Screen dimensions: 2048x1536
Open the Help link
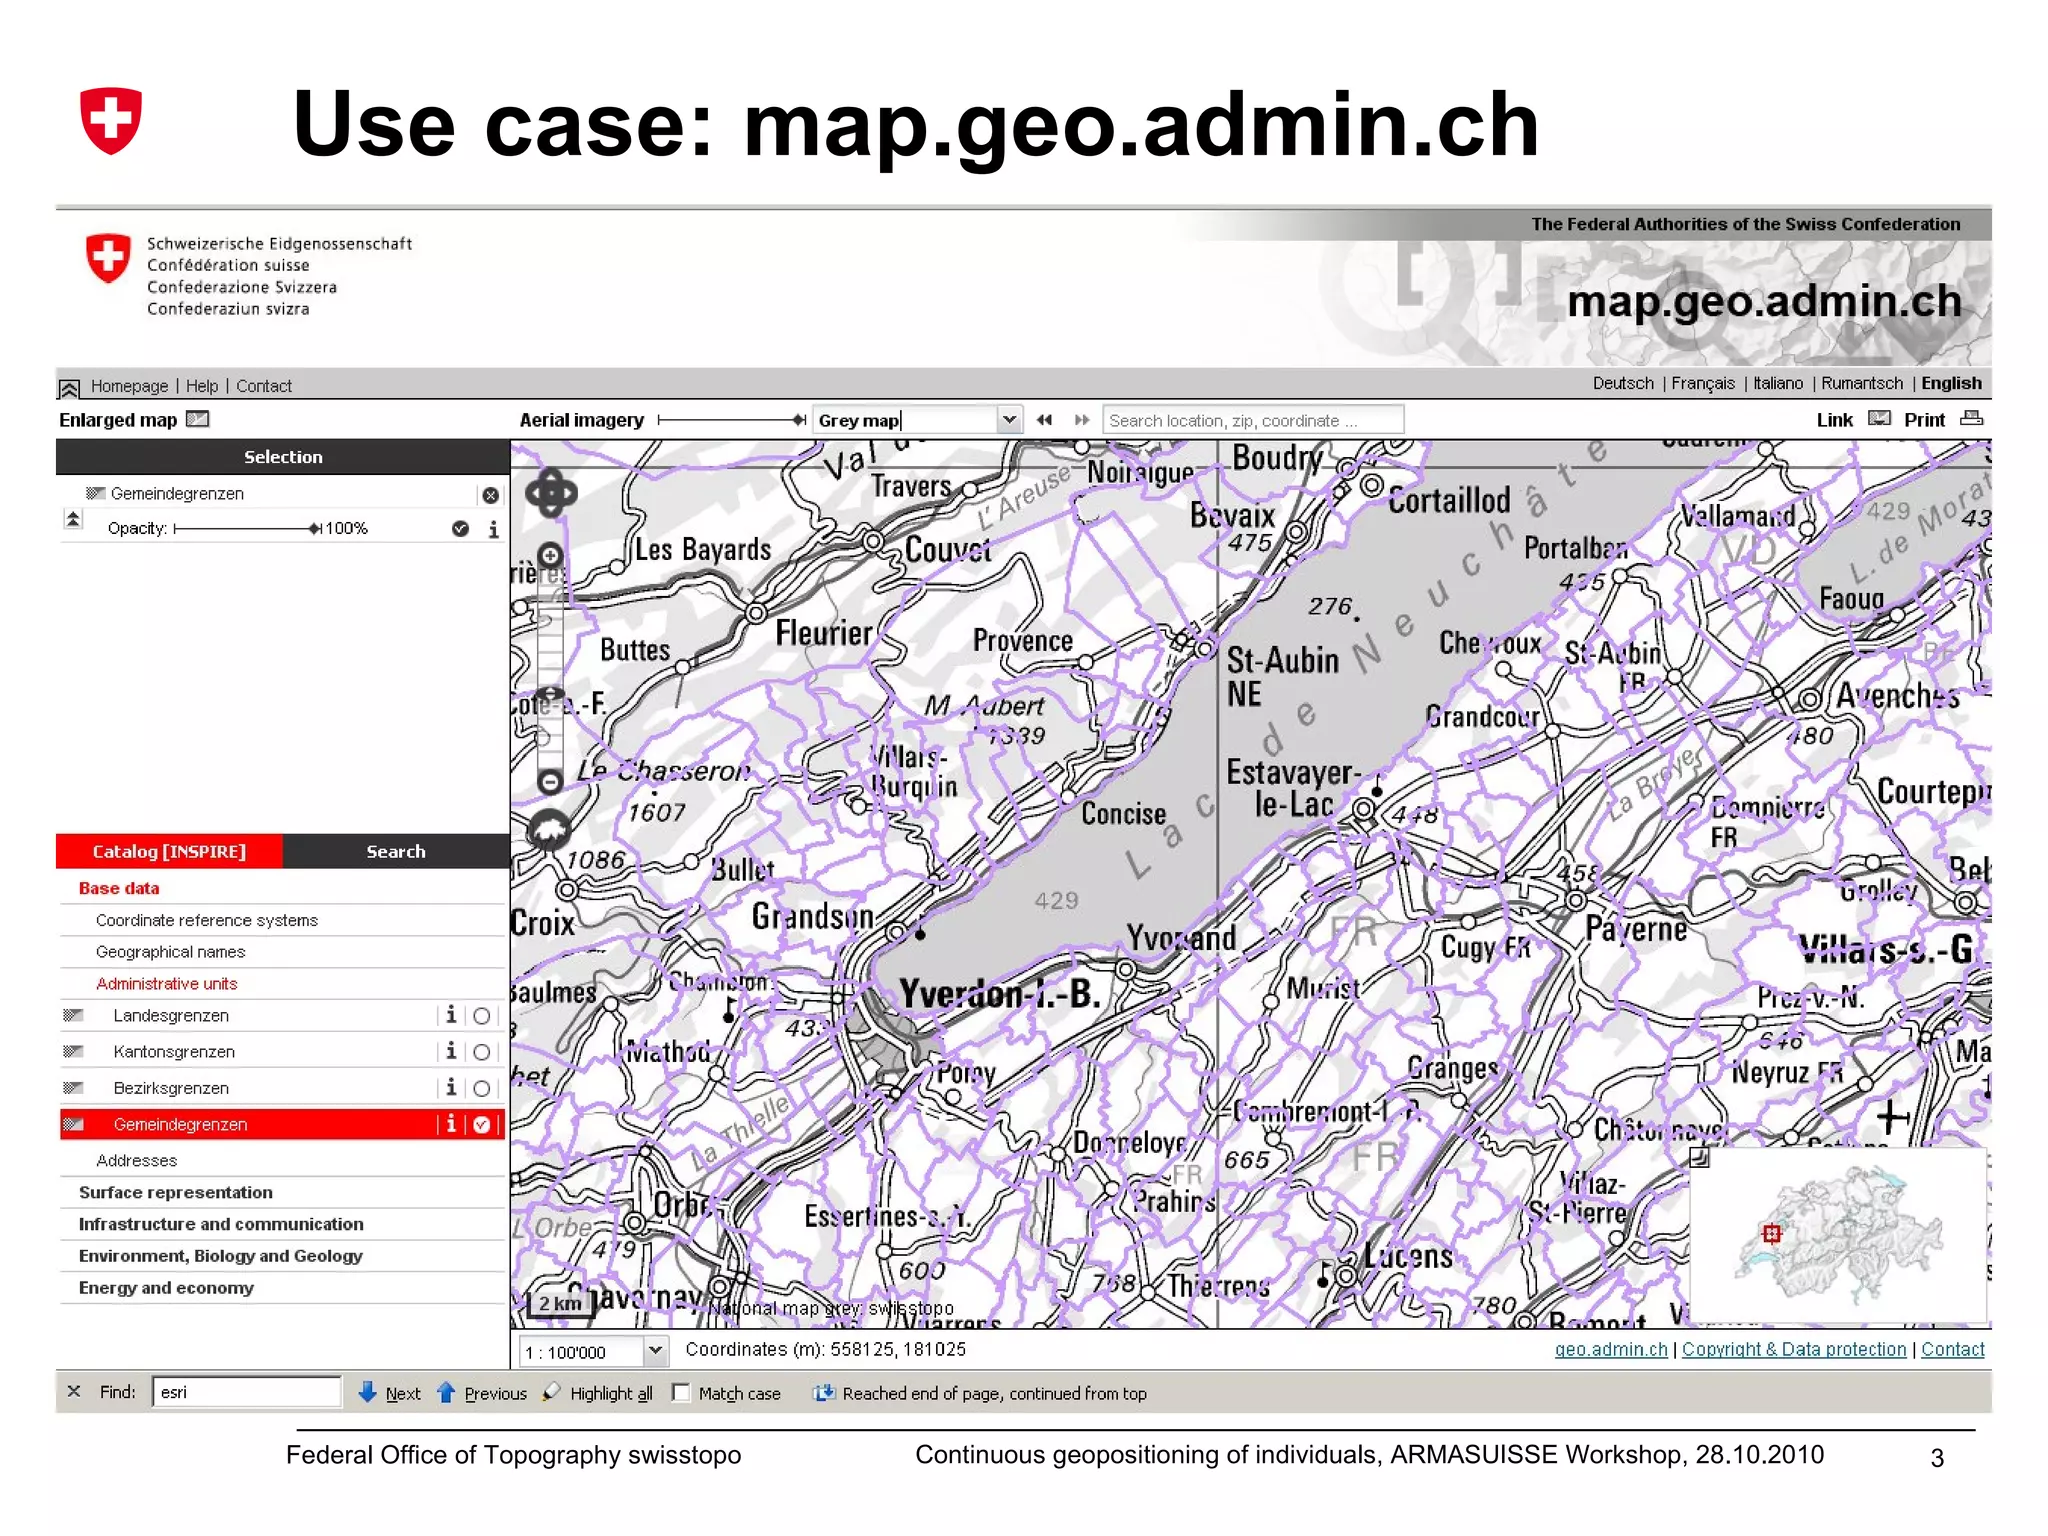tap(201, 386)
